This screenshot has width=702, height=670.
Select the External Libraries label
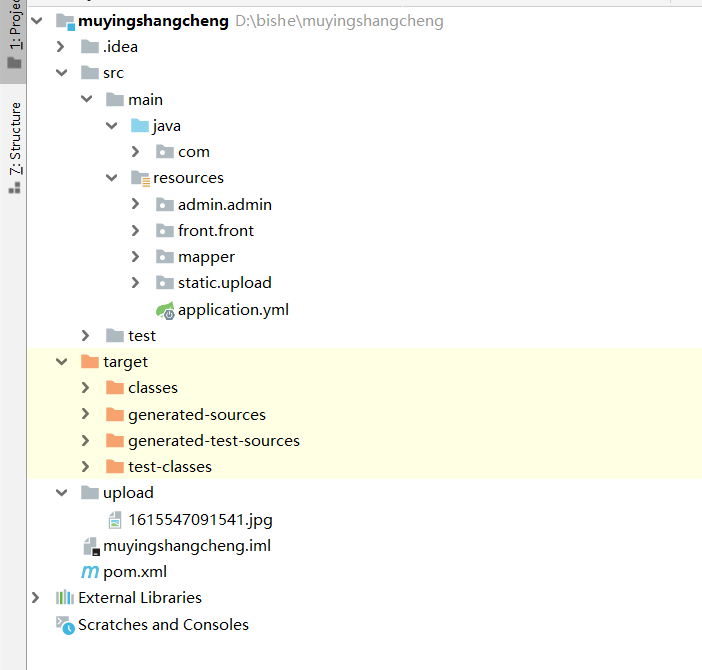[x=140, y=597]
